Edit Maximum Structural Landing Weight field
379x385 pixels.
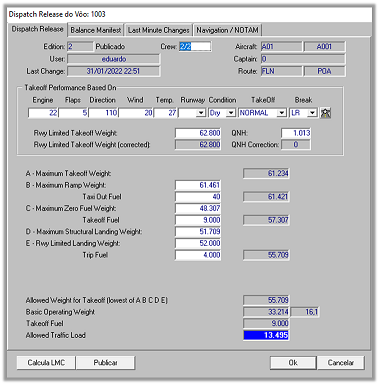pos(198,232)
